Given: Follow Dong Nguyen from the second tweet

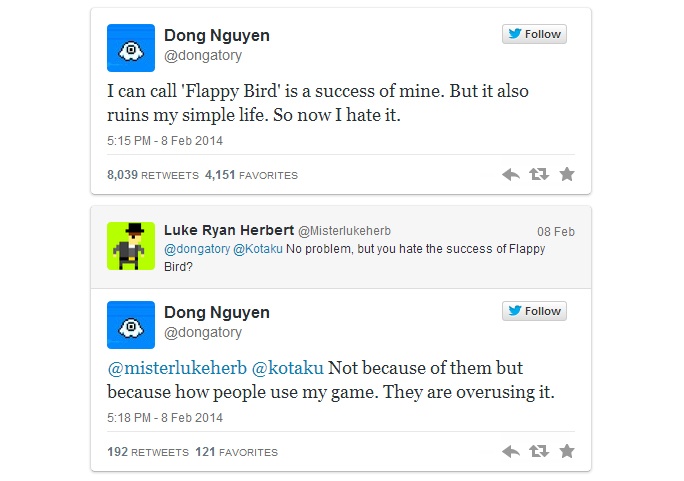Looking at the screenshot, I should point(534,311).
